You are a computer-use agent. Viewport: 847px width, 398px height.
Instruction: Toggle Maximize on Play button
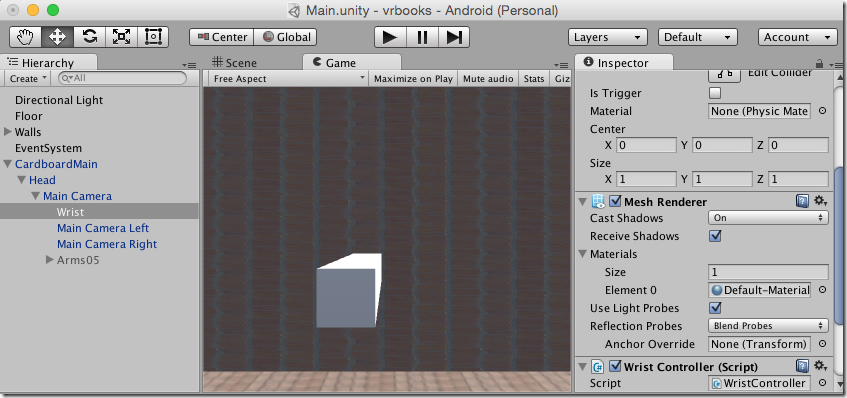point(413,79)
